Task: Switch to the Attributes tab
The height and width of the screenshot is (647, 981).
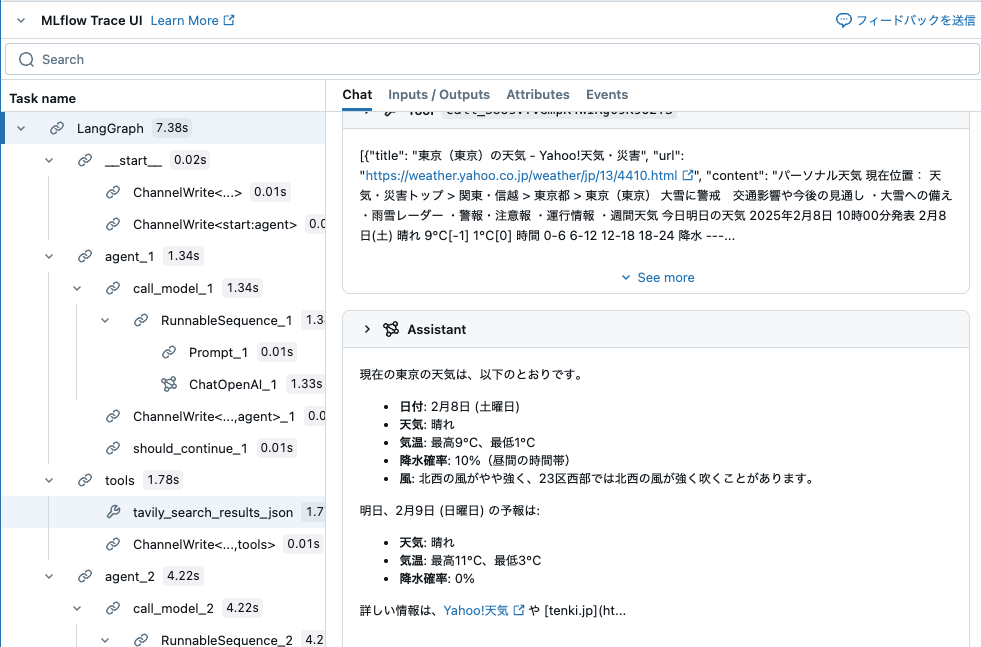Action: click(x=538, y=95)
